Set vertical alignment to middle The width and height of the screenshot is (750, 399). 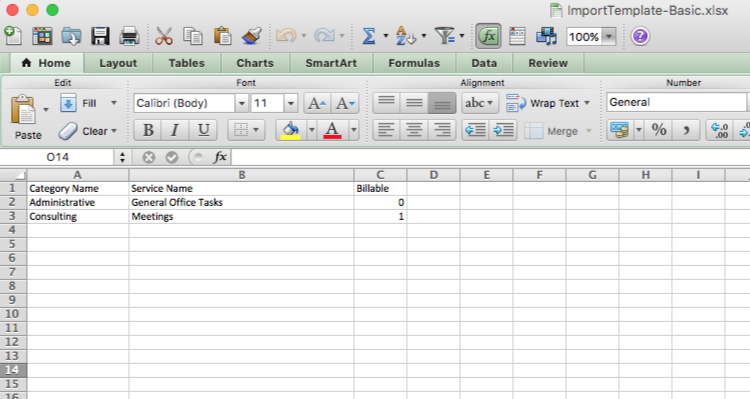click(414, 103)
